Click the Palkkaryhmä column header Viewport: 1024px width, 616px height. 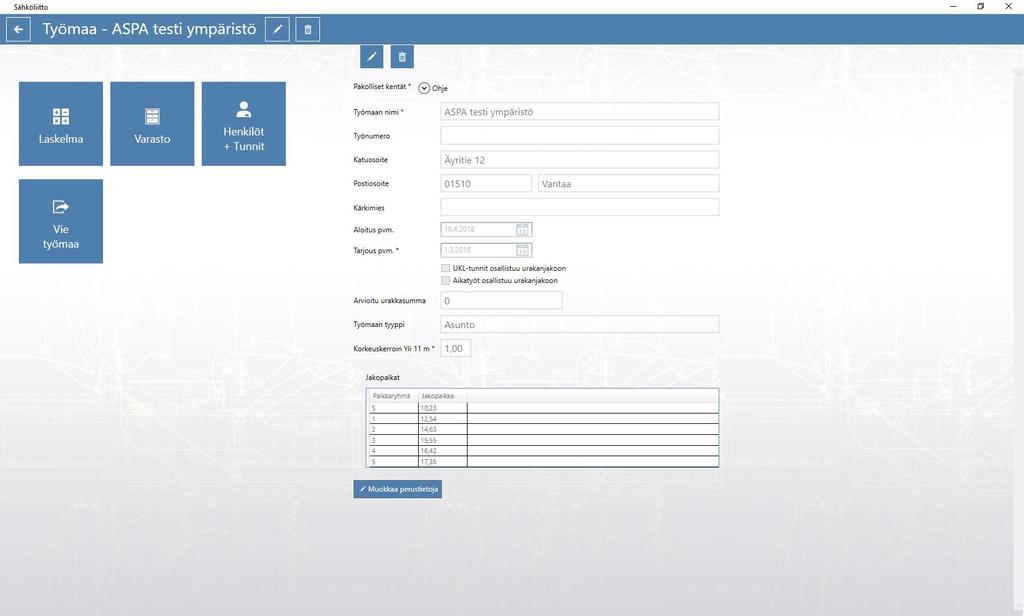(392, 396)
